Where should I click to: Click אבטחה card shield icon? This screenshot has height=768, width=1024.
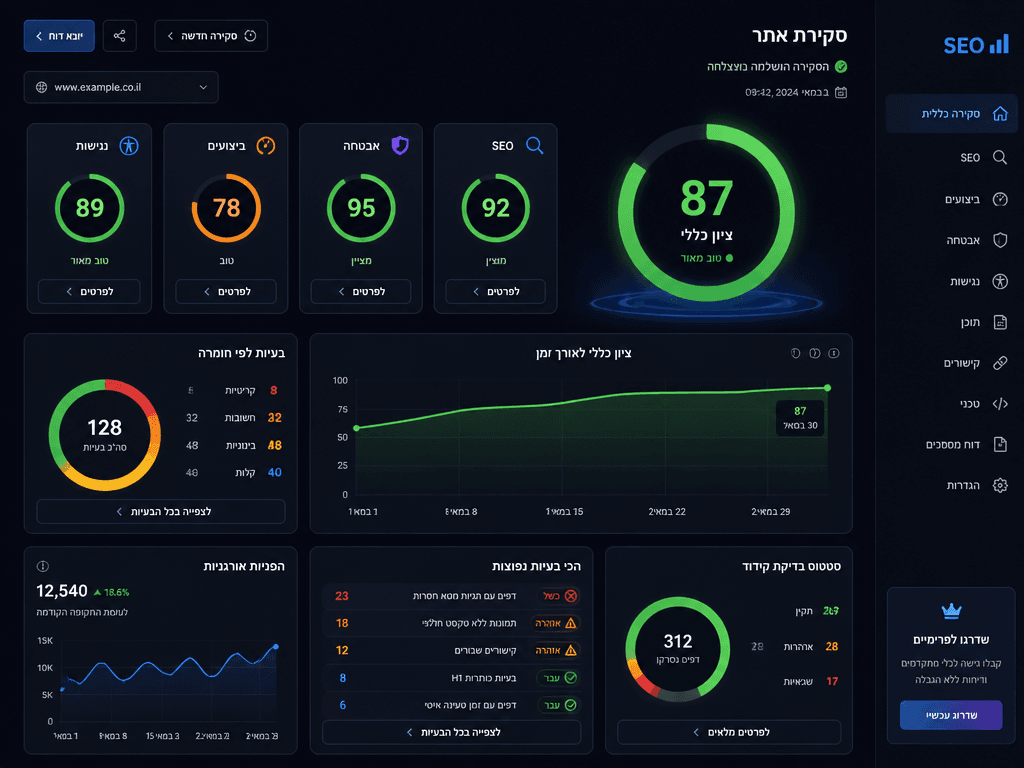point(400,145)
